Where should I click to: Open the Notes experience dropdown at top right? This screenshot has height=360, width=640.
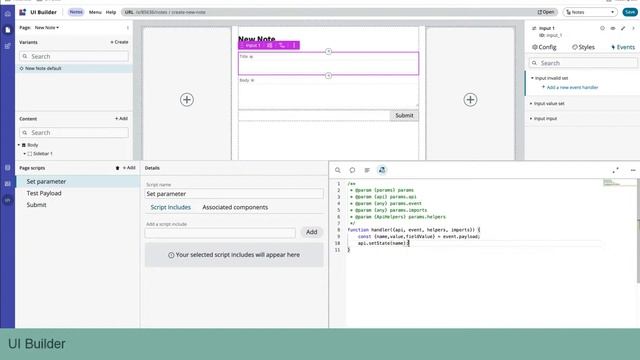[x=590, y=12]
